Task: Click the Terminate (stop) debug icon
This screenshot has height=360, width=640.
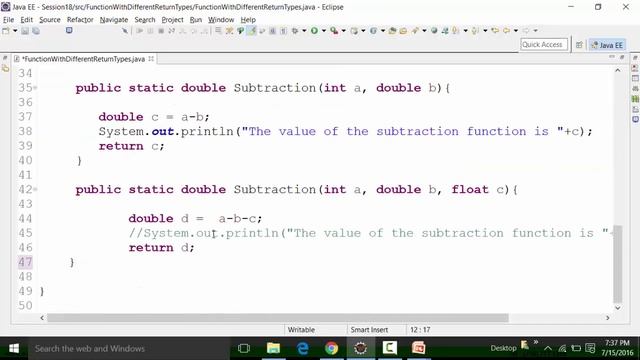Action: [x=161, y=31]
